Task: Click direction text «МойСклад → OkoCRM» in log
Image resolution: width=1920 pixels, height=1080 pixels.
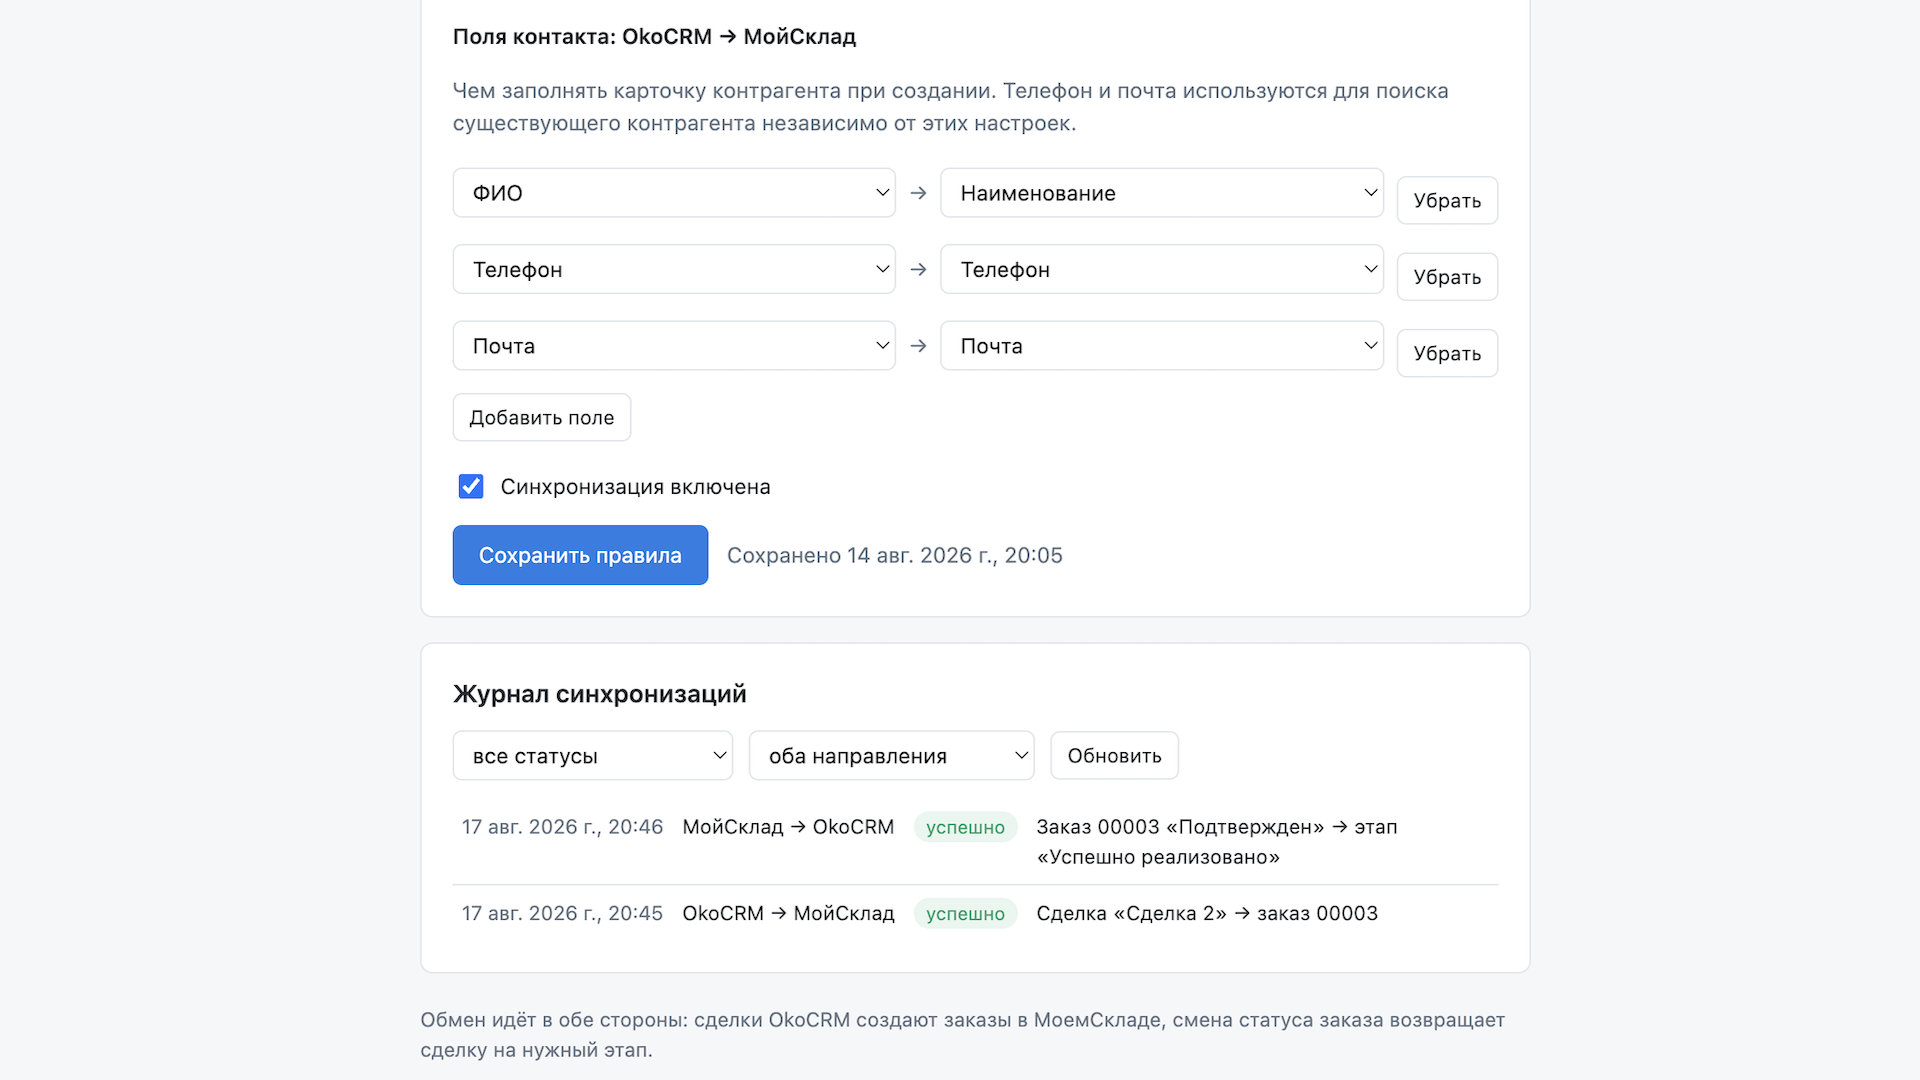Action: [788, 827]
